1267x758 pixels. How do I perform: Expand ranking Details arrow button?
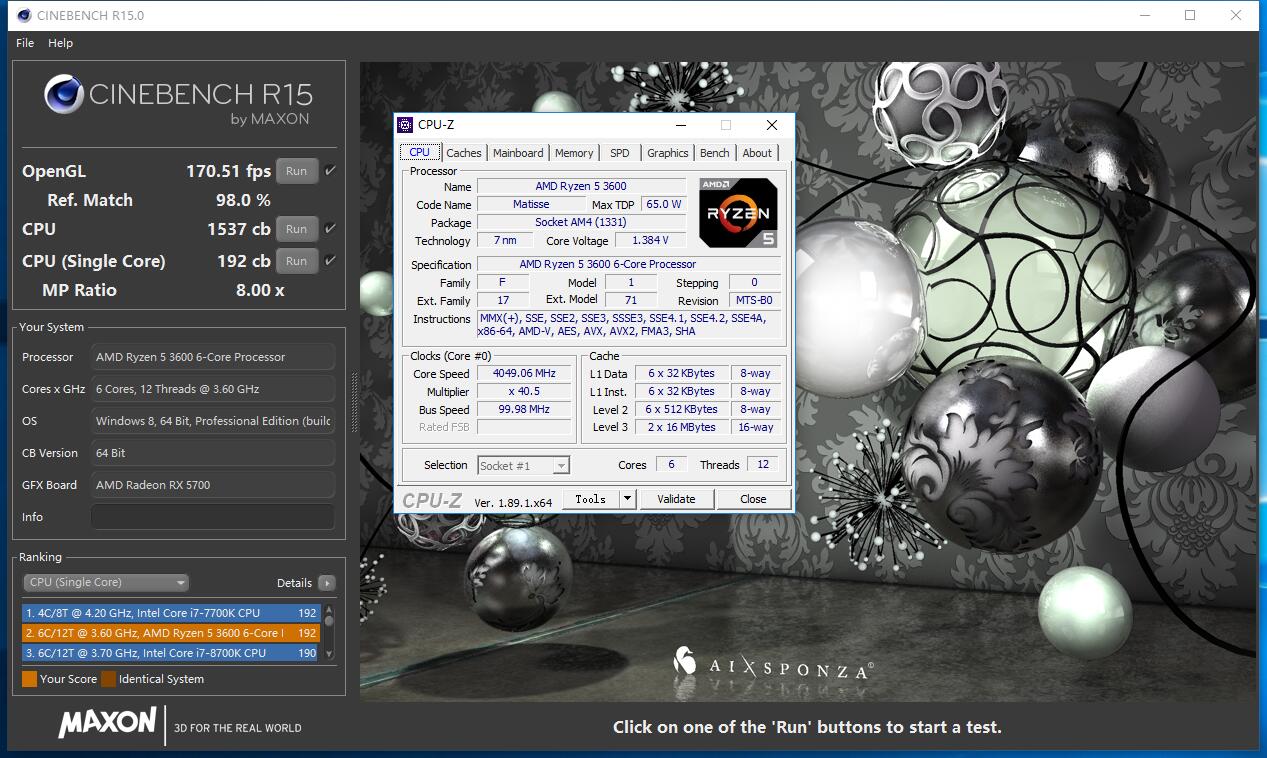pyautogui.click(x=327, y=583)
